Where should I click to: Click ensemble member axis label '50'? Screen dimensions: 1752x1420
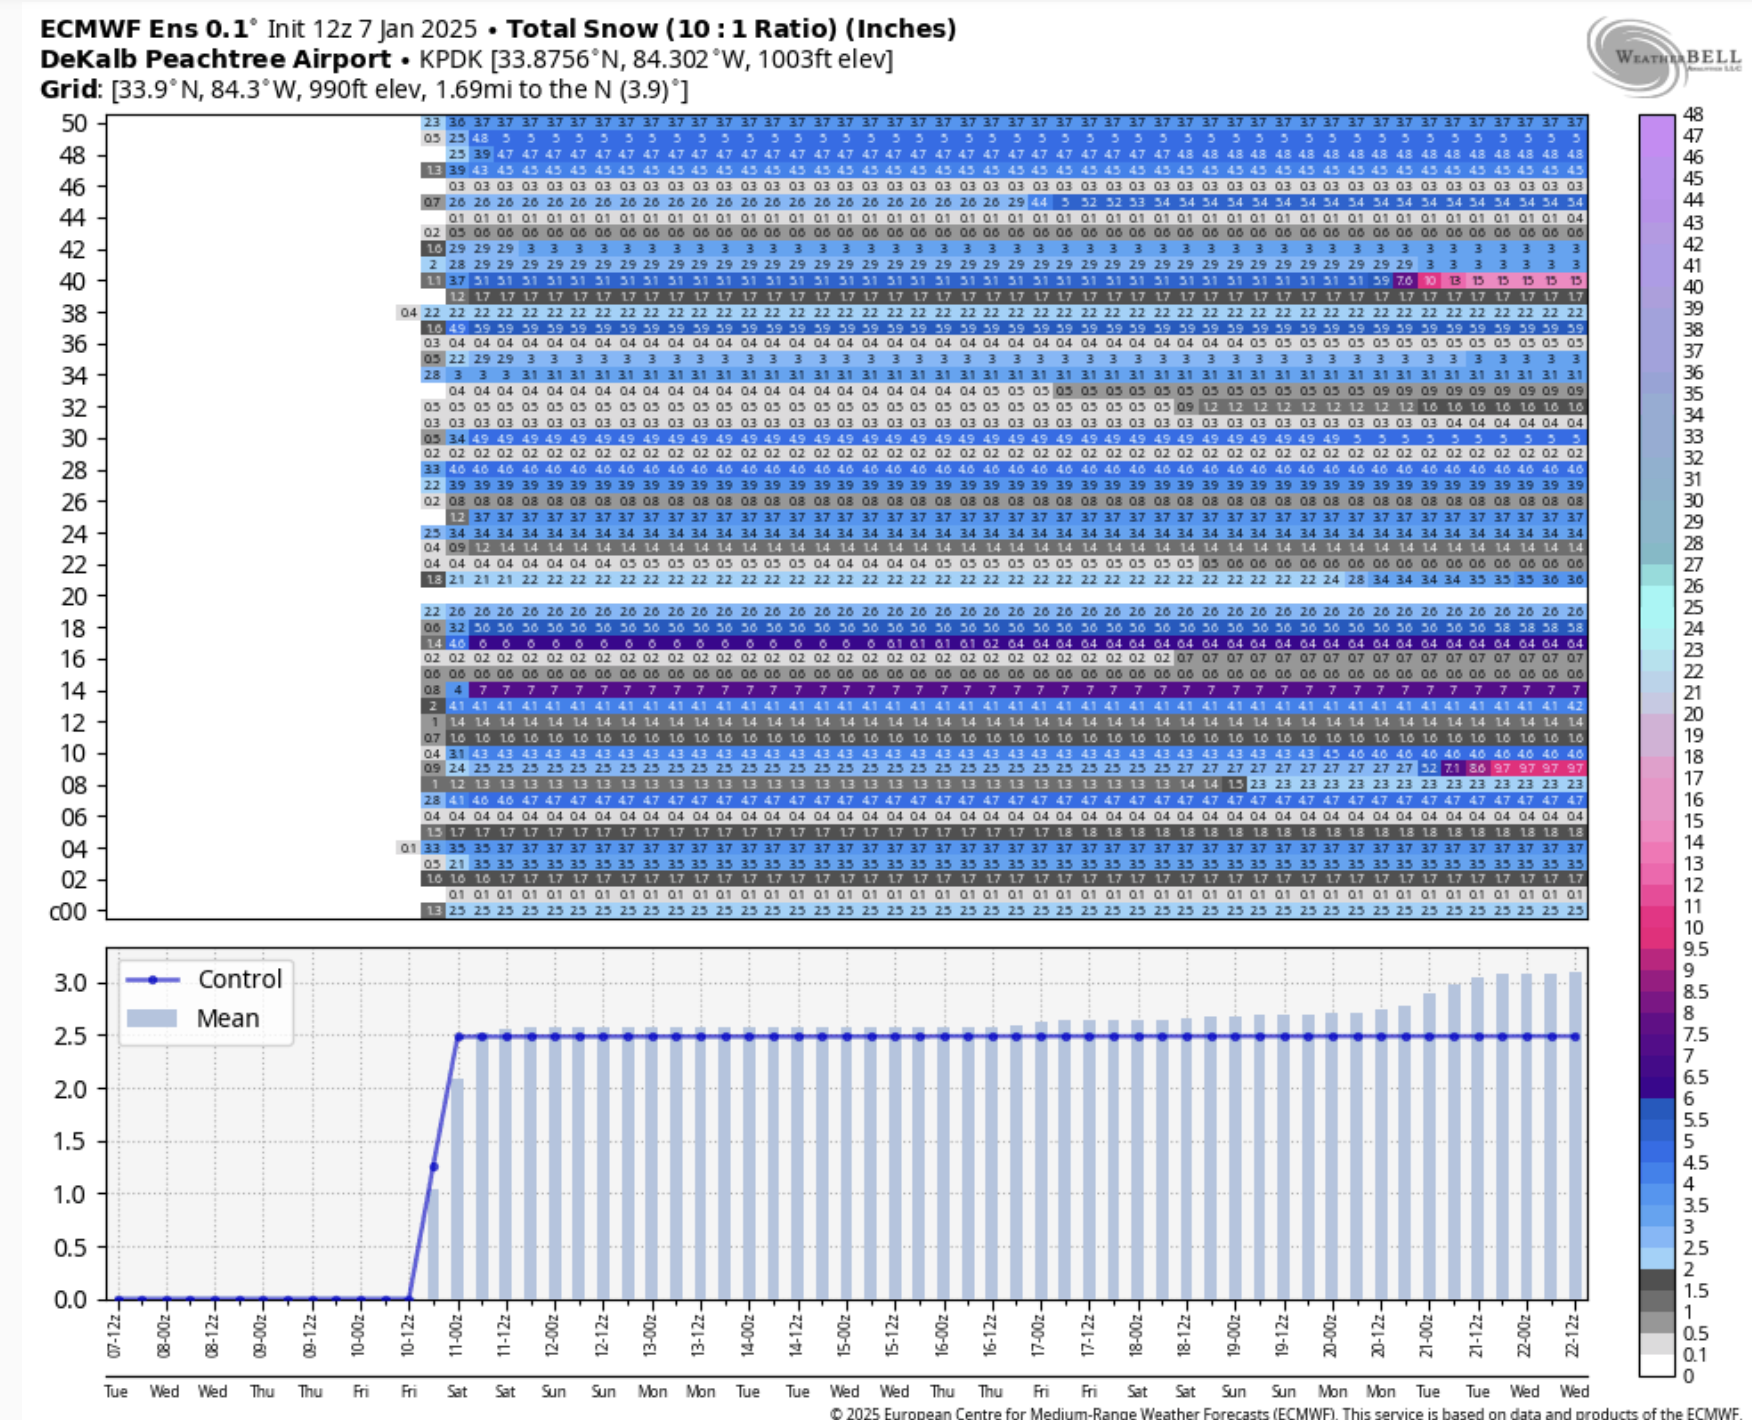pyautogui.click(x=74, y=124)
